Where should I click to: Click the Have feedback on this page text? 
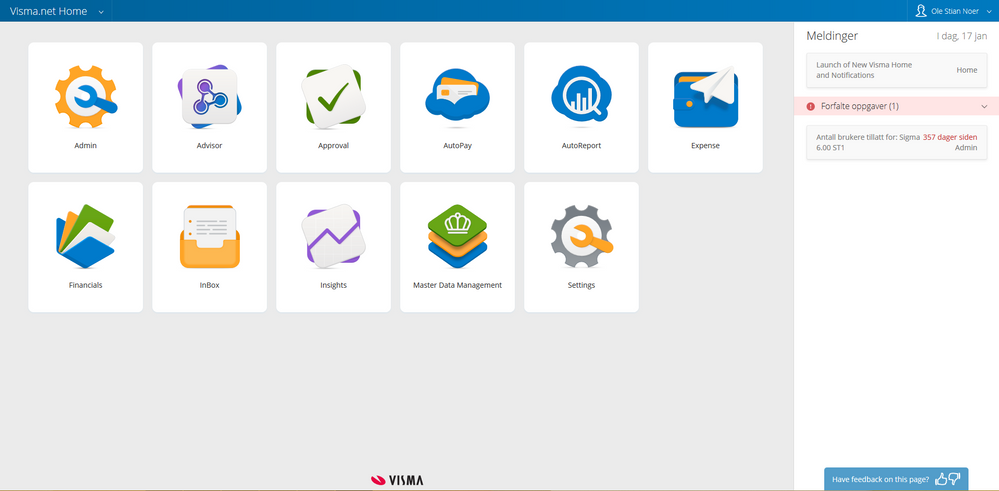pos(880,480)
